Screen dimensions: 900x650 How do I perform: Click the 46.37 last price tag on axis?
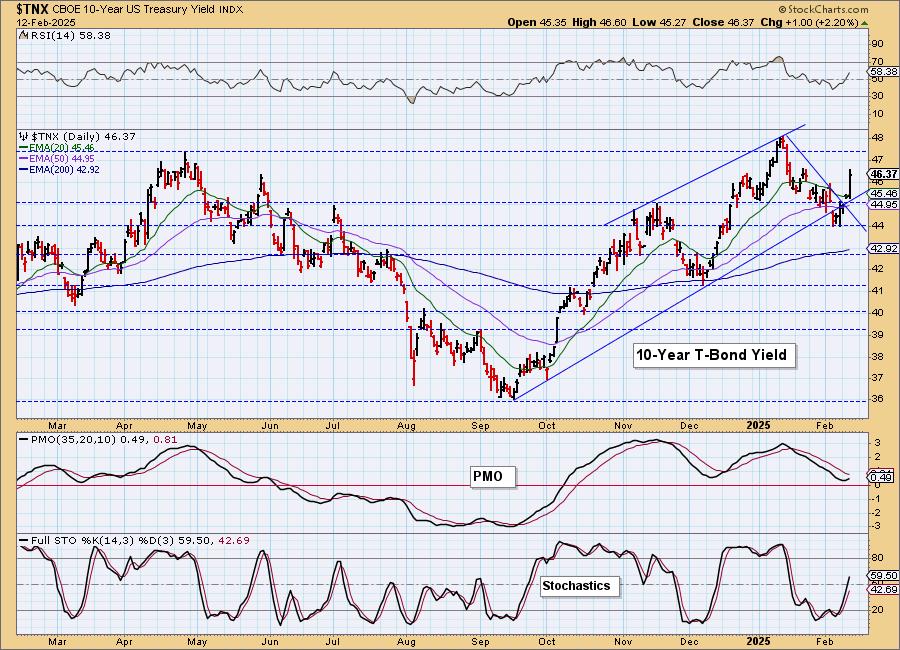point(884,174)
